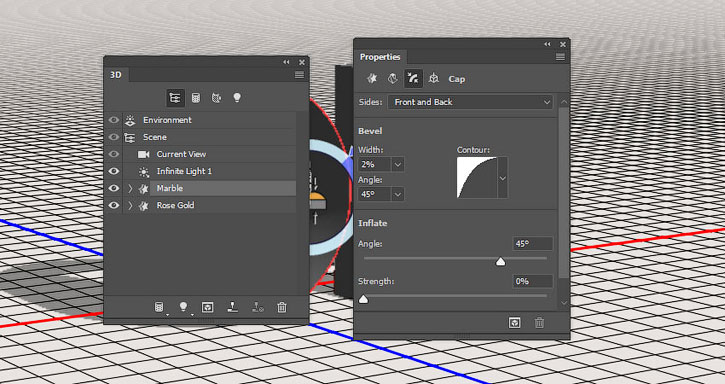Select the 3D panel tab
Viewport: 725px width, 384px height.
pyautogui.click(x=116, y=74)
